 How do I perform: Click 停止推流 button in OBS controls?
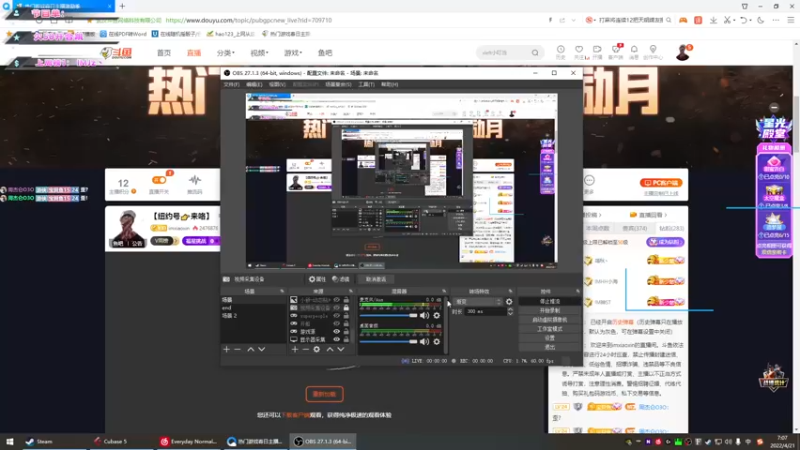point(549,302)
